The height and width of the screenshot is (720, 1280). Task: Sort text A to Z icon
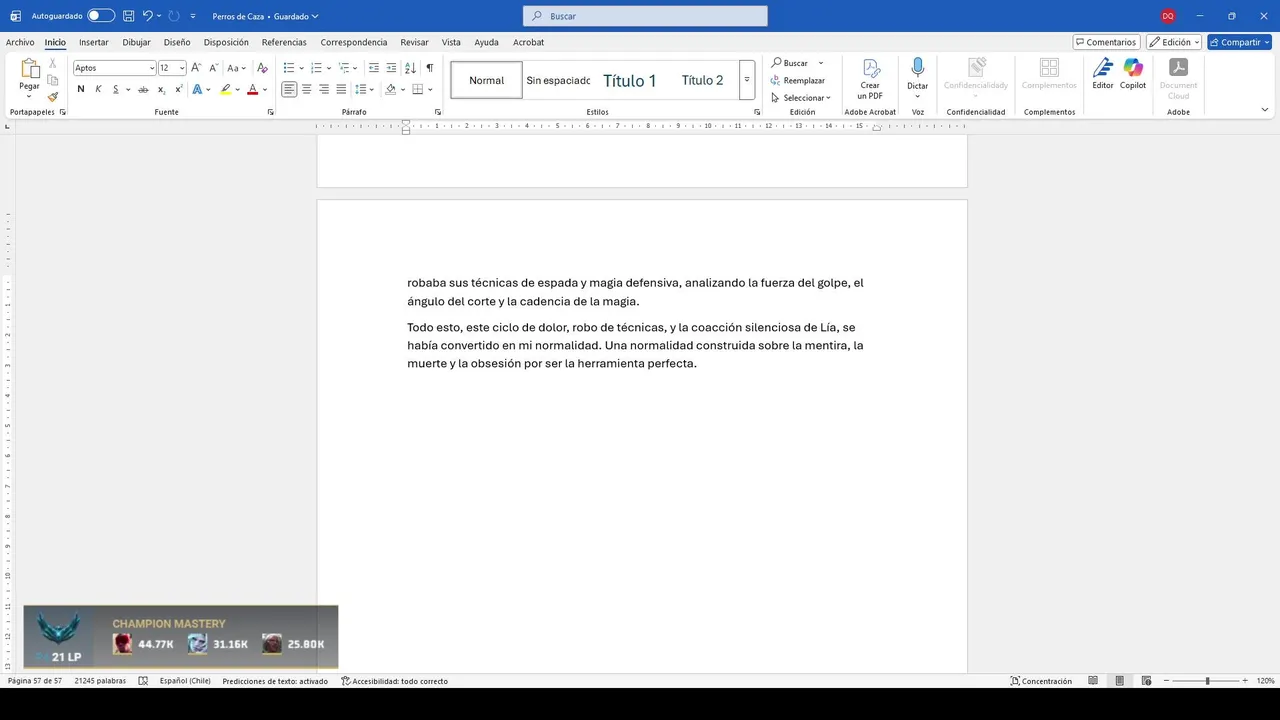410,68
